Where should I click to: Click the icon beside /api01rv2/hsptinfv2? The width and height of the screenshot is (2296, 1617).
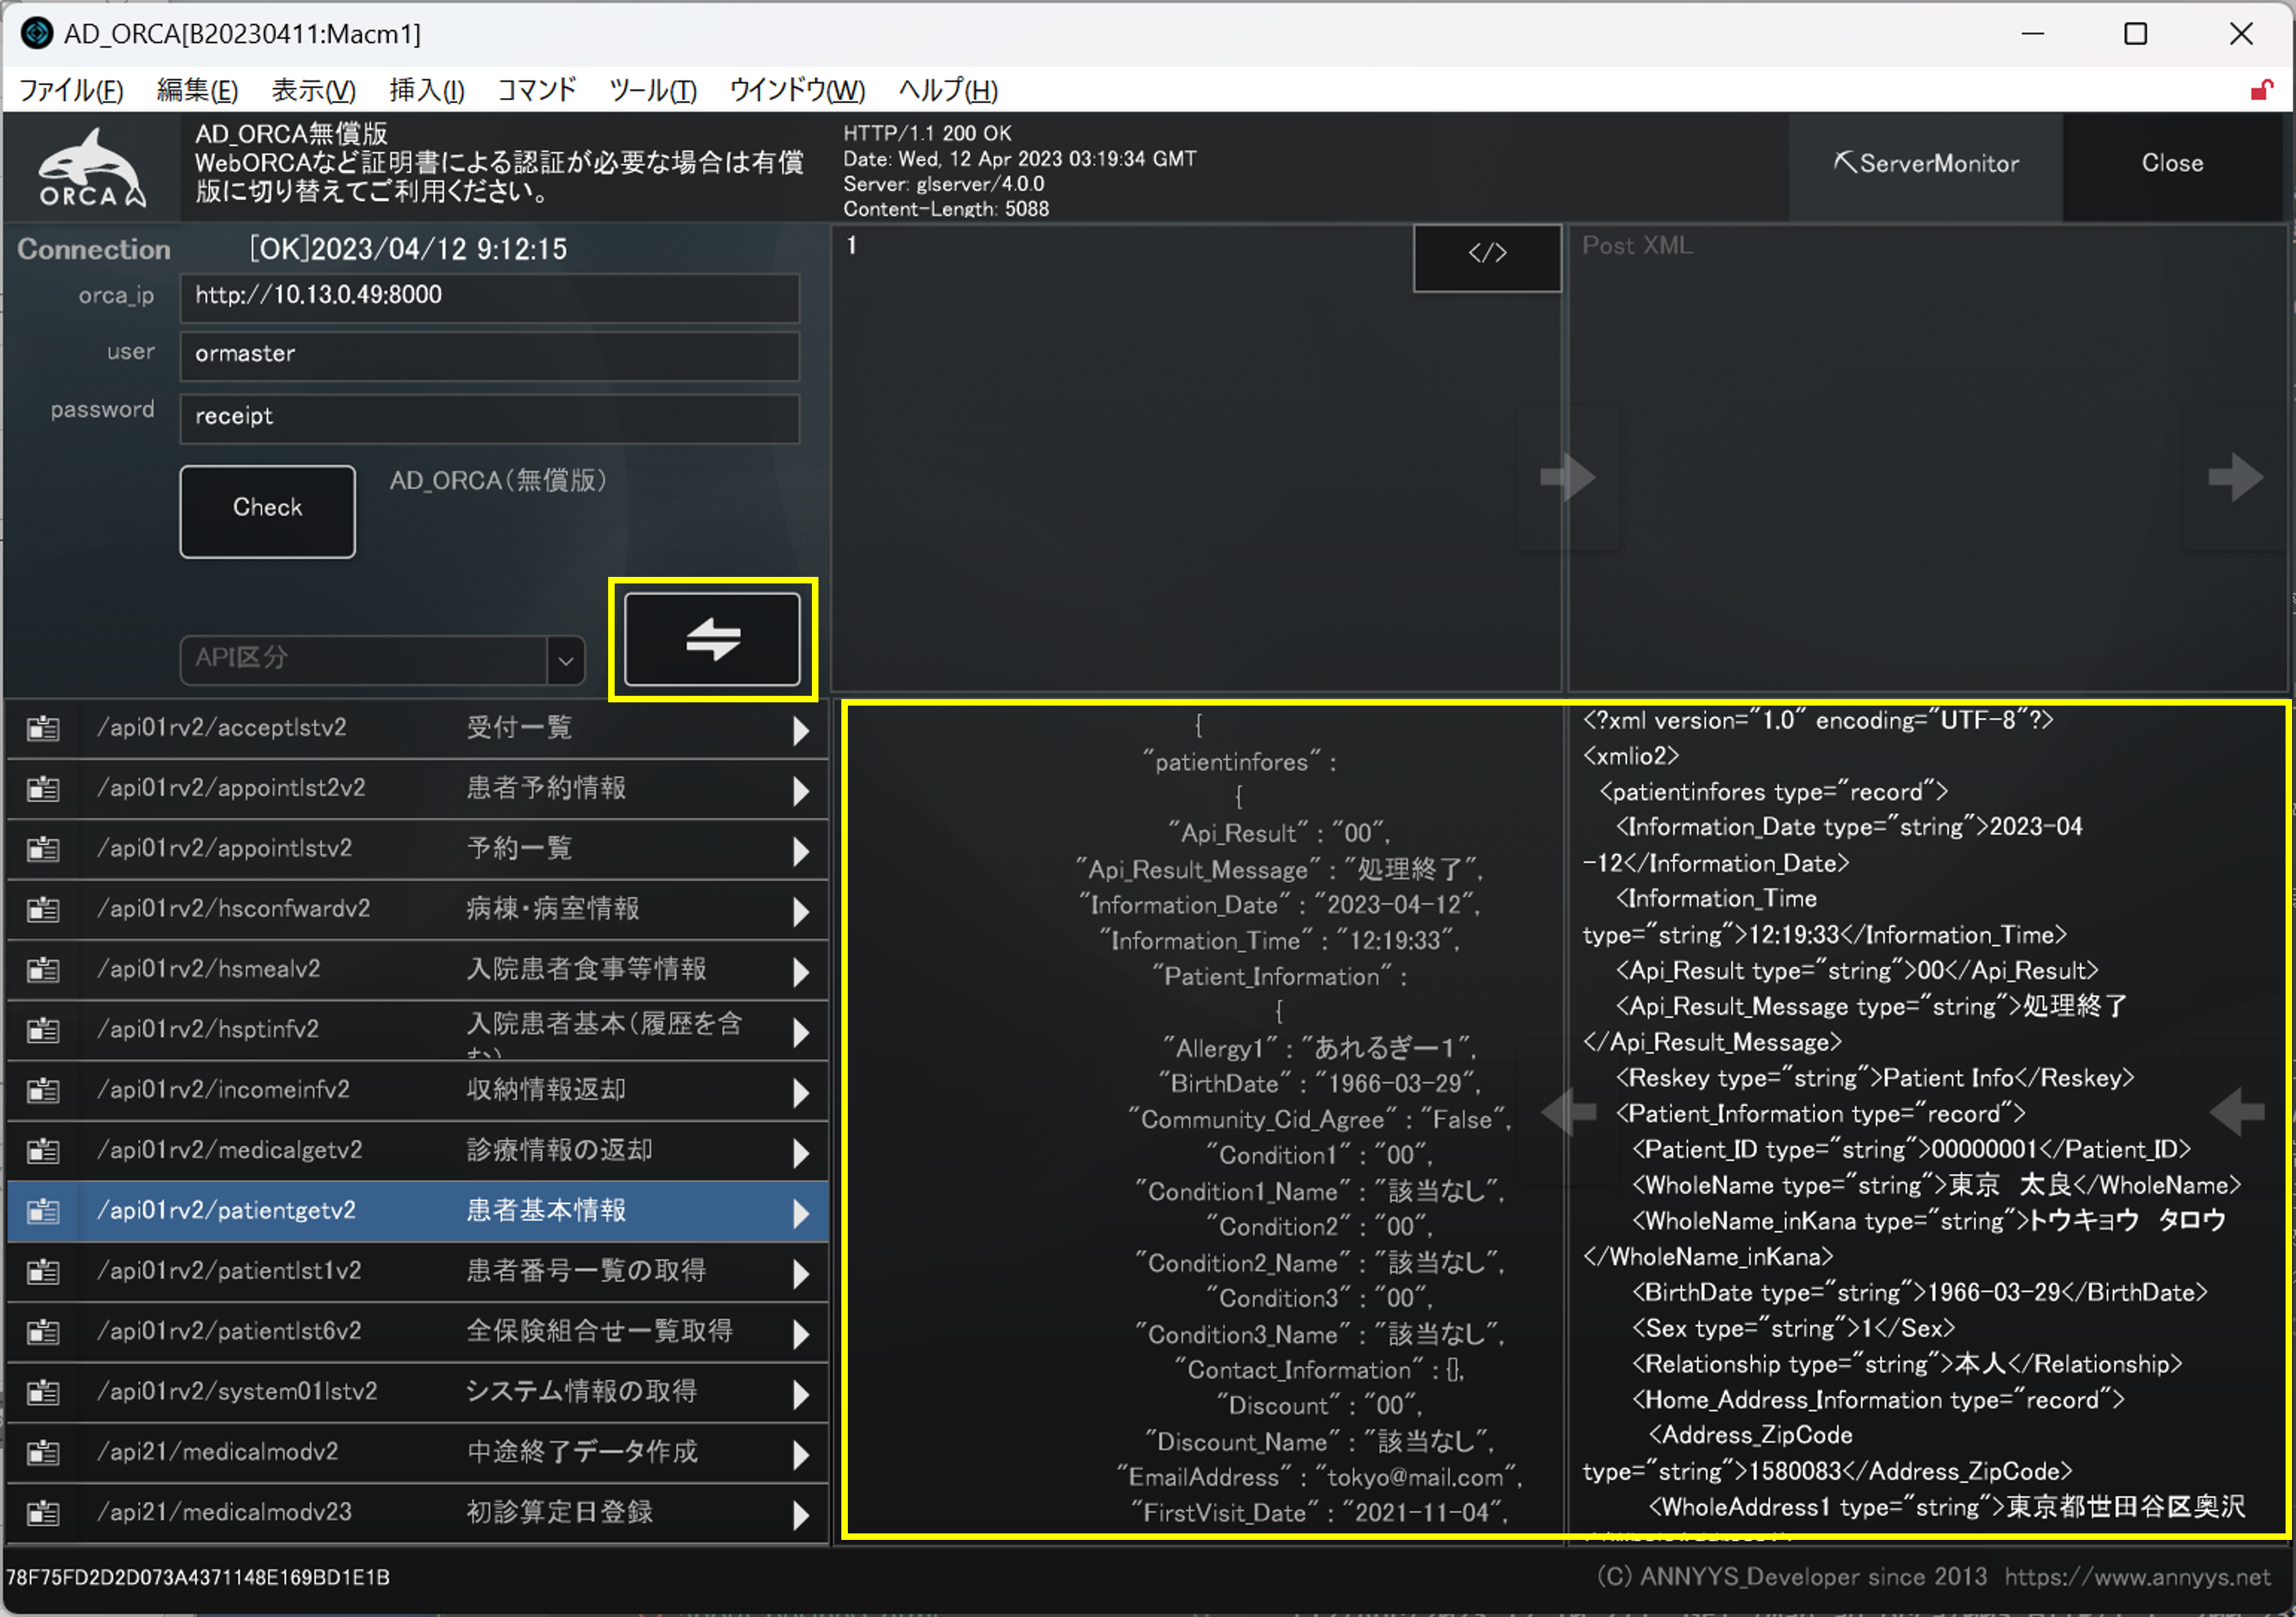[43, 1030]
